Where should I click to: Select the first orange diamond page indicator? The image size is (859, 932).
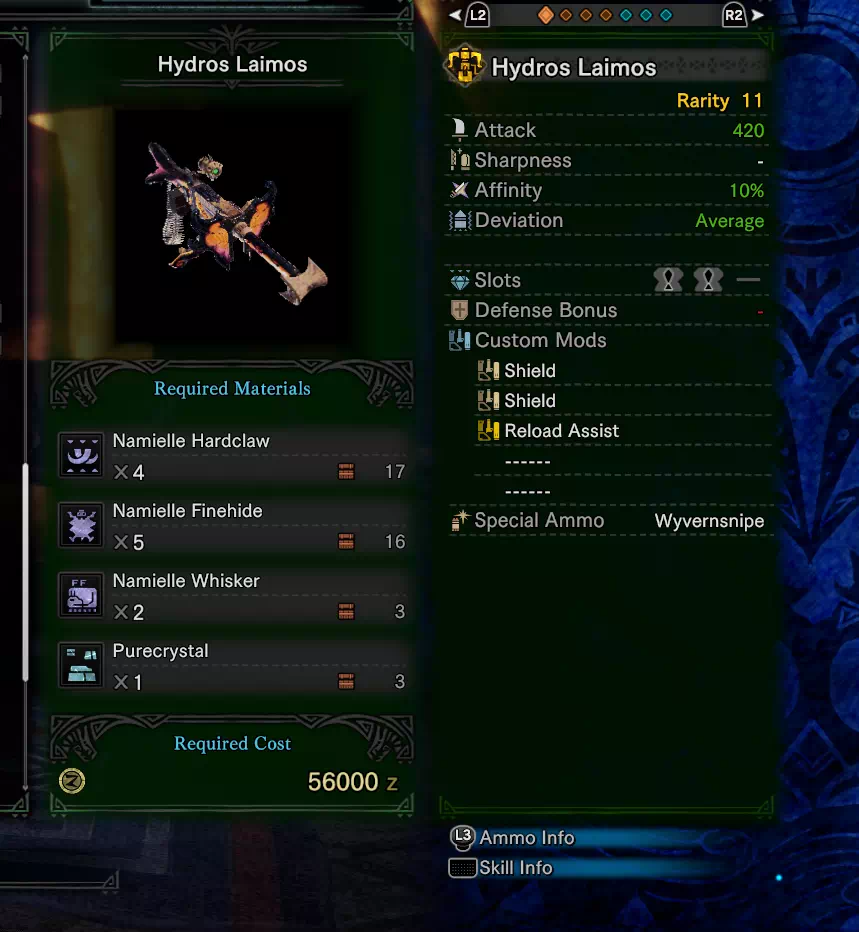545,15
